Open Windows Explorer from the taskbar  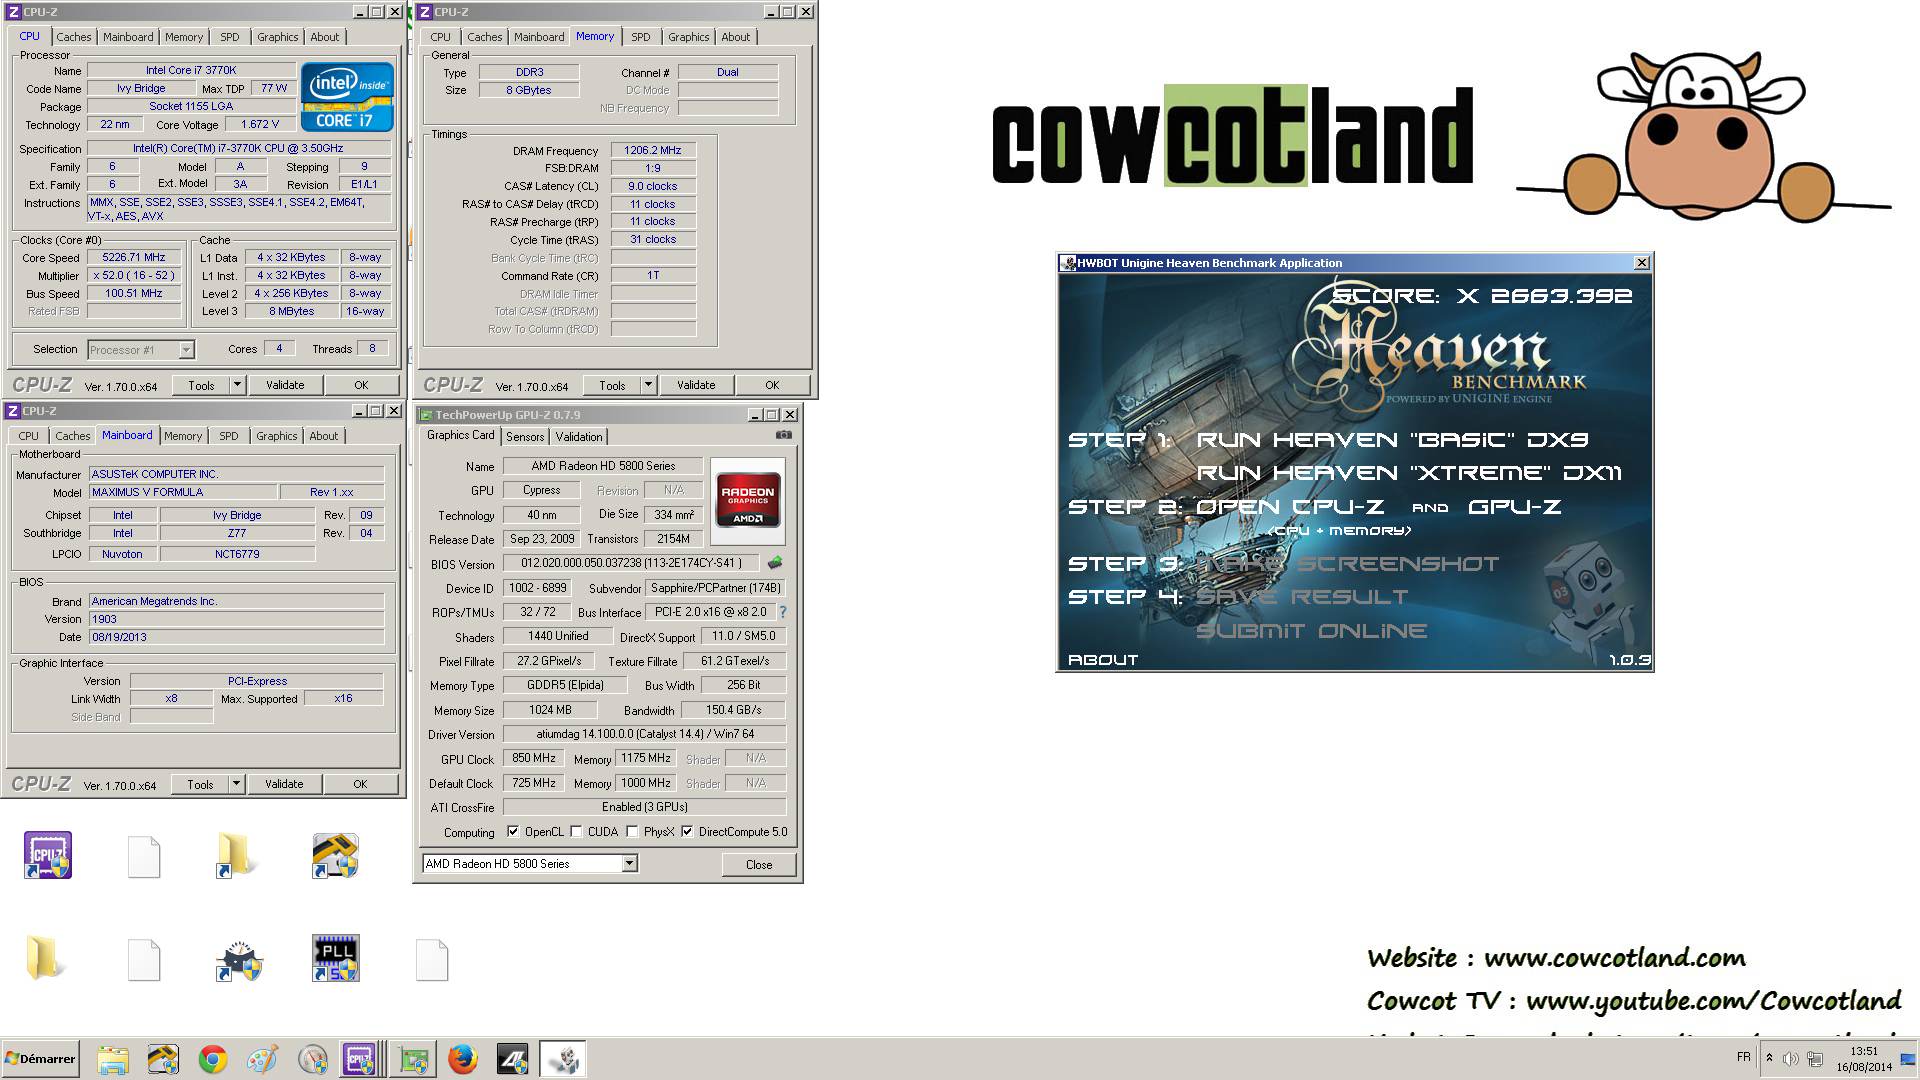pos(113,1059)
